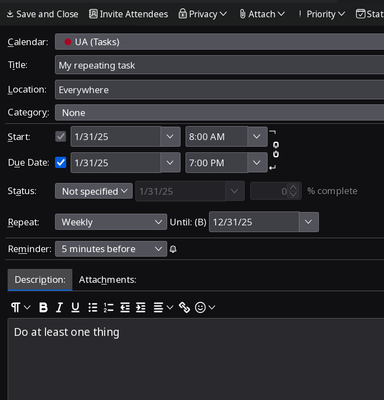Open the Status dropdown showing Not specified
Screen dimensions: 384x400
point(94,191)
